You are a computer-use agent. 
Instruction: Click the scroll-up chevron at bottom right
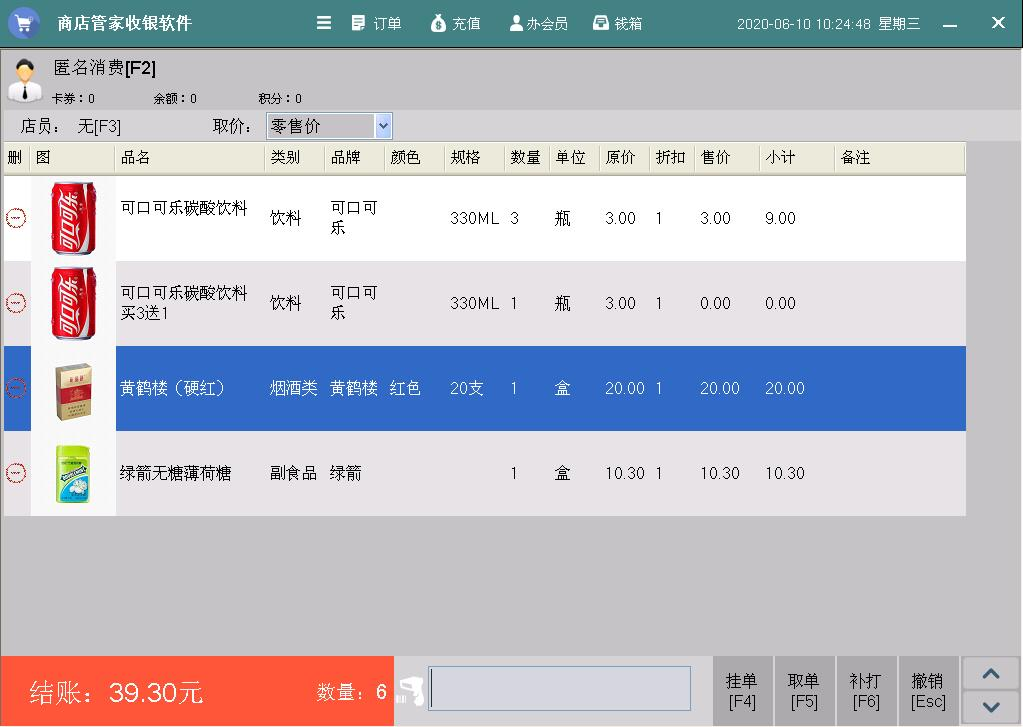(990, 673)
